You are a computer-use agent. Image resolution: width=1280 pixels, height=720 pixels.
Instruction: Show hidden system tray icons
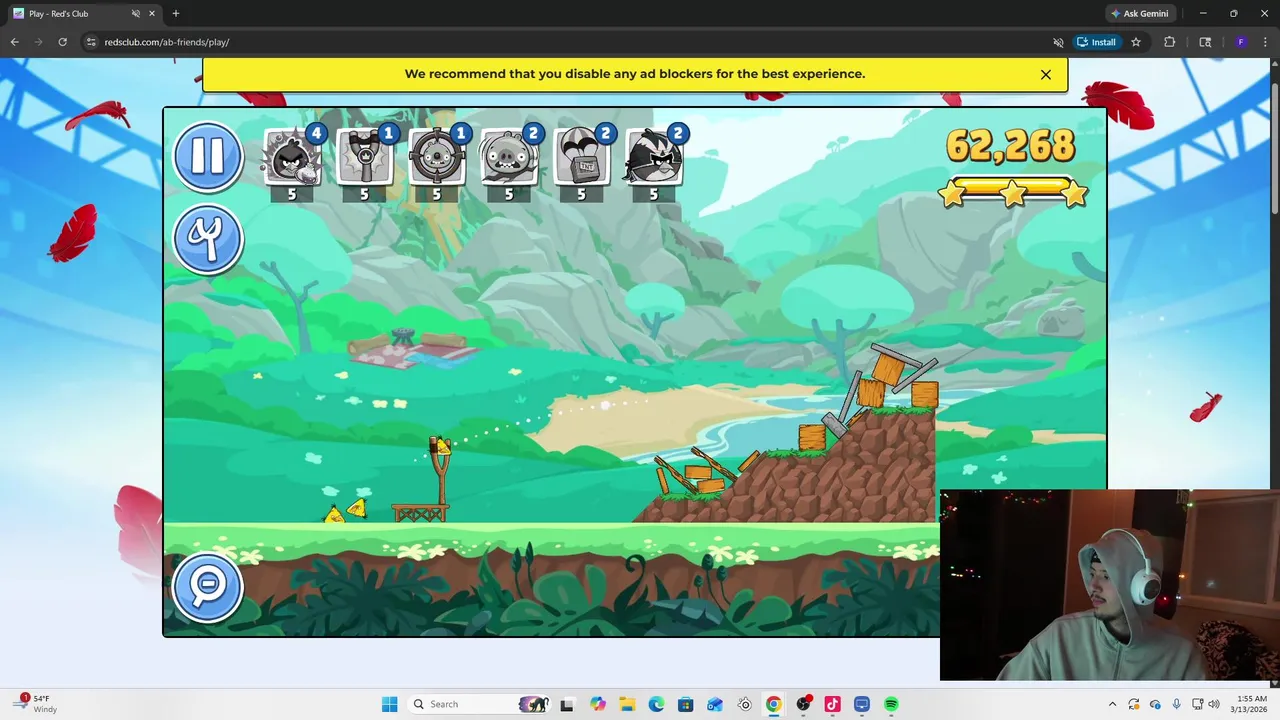point(1112,704)
